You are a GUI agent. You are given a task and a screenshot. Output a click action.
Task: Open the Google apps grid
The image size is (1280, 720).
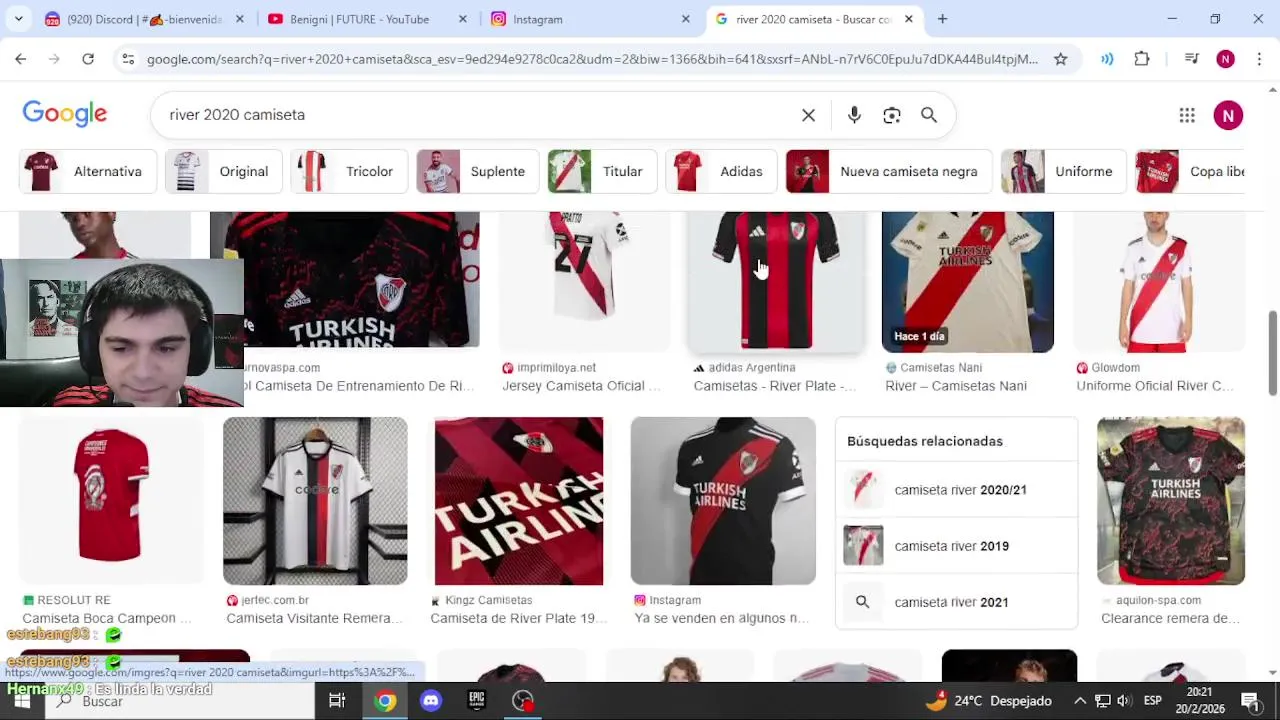(1187, 115)
